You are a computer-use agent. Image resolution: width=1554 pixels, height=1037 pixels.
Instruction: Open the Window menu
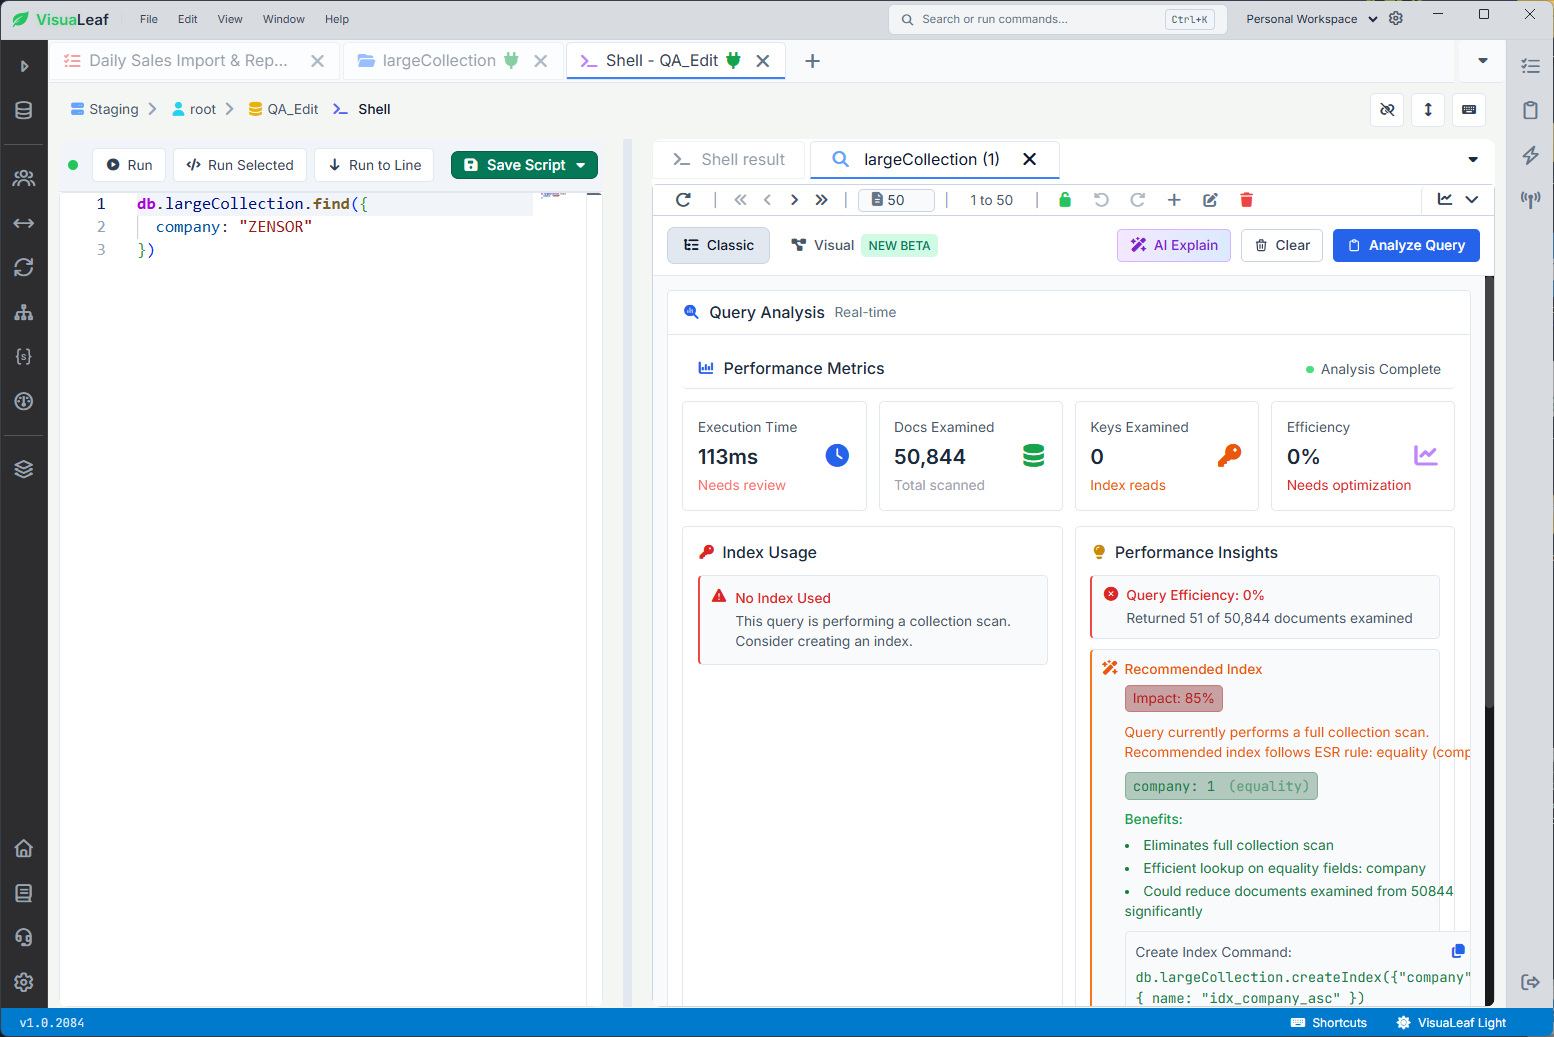click(284, 19)
